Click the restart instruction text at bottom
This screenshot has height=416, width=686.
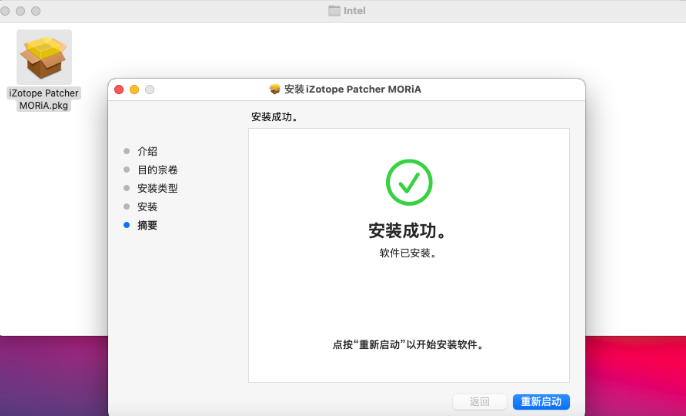pyautogui.click(x=408, y=345)
